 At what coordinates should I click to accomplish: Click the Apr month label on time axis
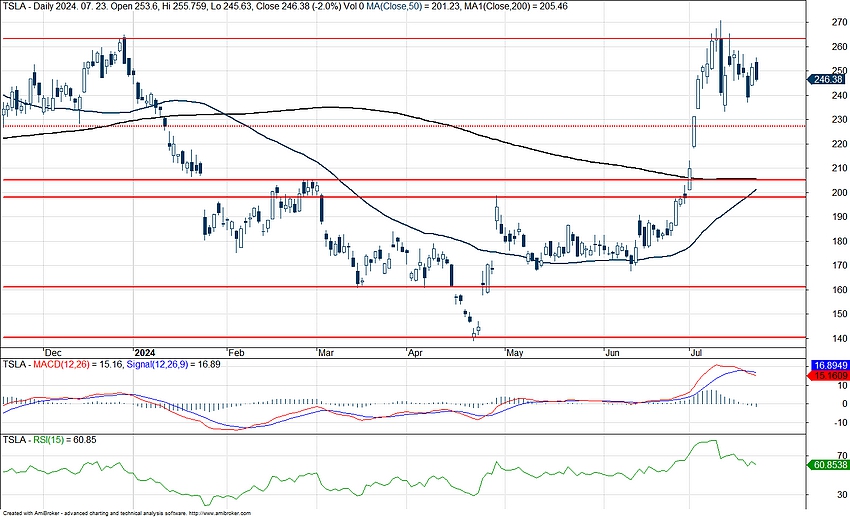tap(415, 353)
